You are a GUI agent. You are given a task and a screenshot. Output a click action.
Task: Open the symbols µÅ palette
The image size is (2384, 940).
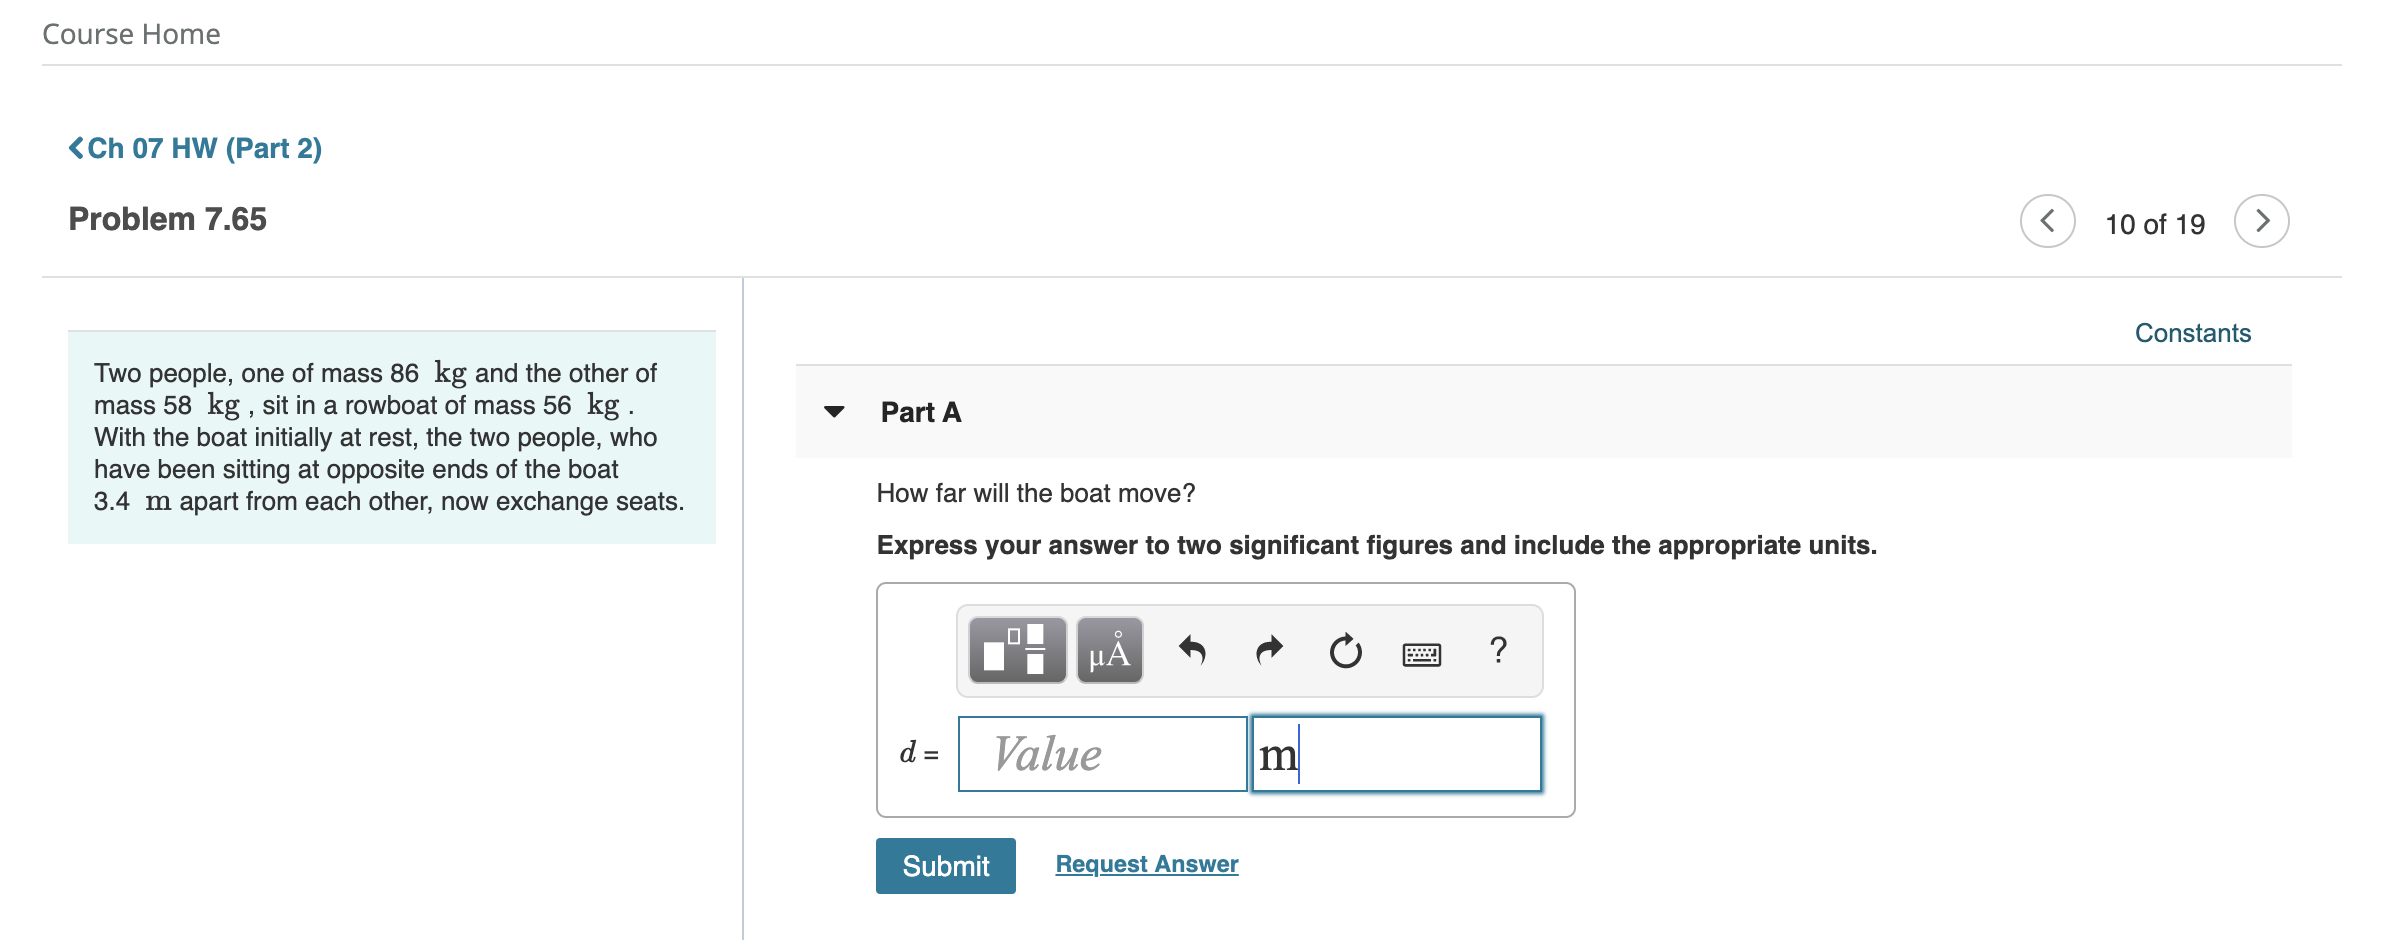click(1110, 650)
